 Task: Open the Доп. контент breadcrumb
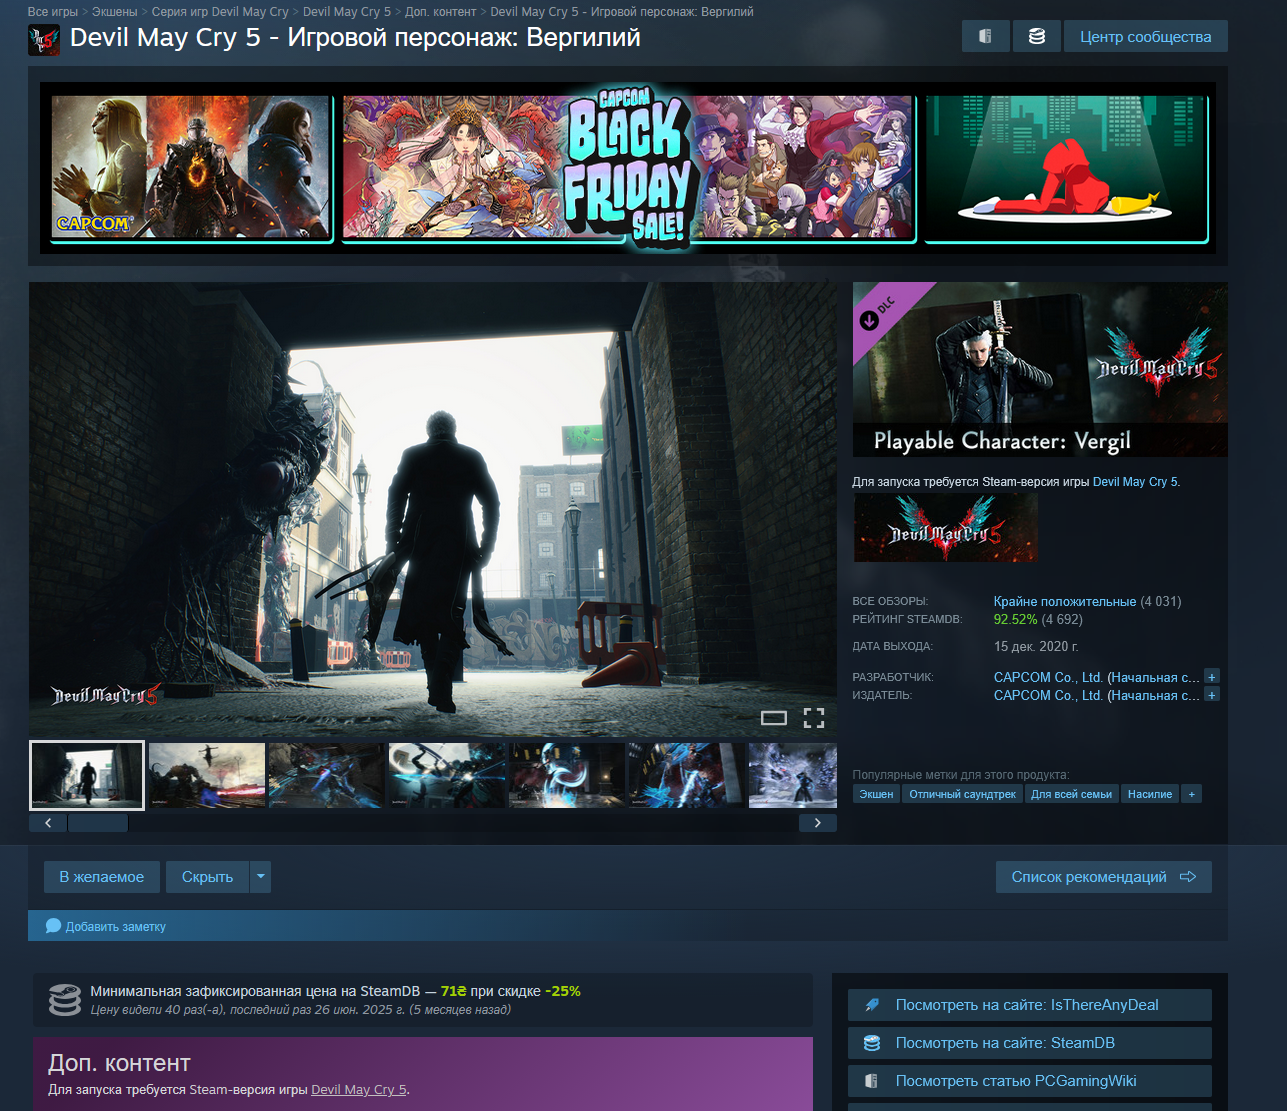pos(441,12)
